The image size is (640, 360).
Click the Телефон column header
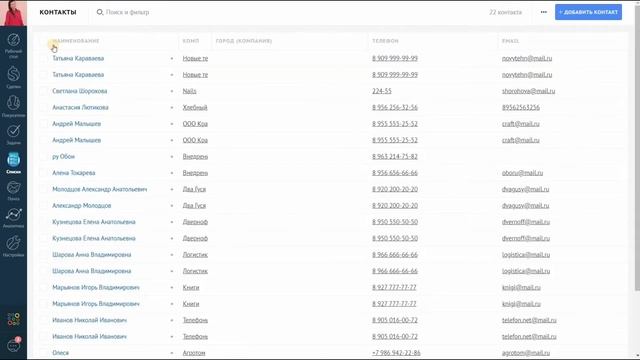385,41
